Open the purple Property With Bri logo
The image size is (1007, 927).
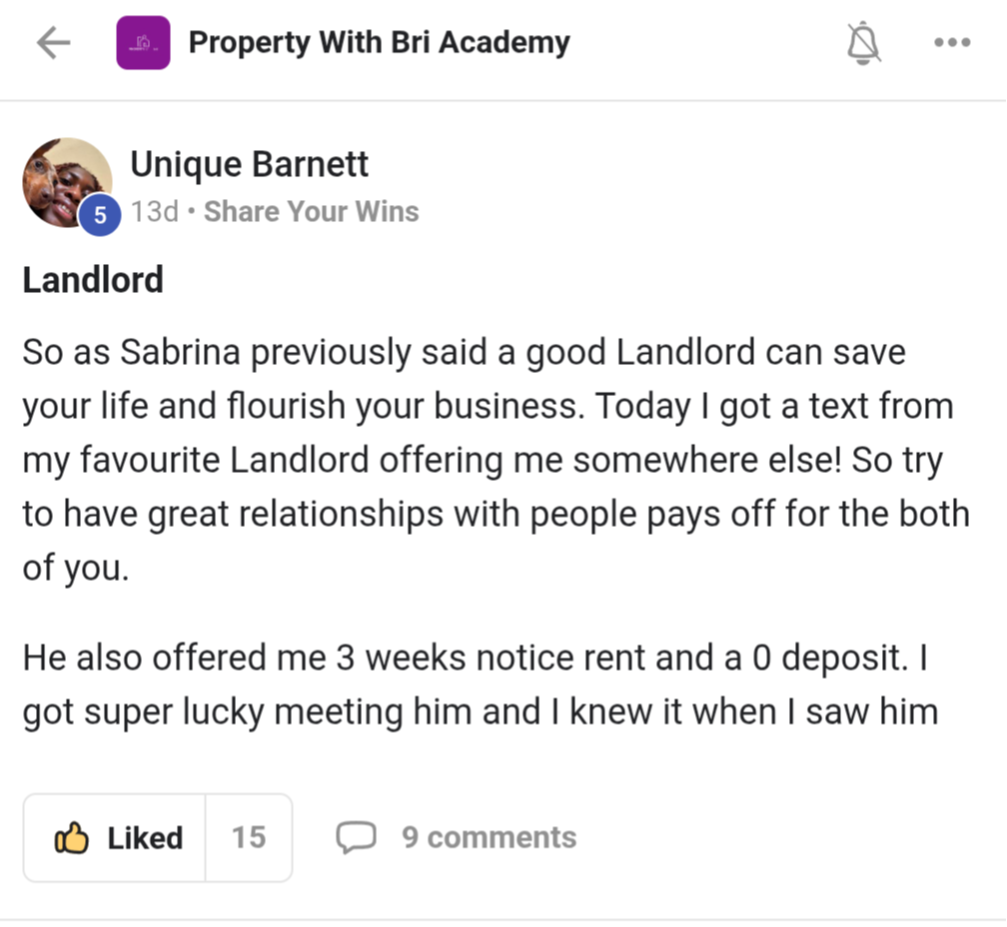click(x=143, y=43)
